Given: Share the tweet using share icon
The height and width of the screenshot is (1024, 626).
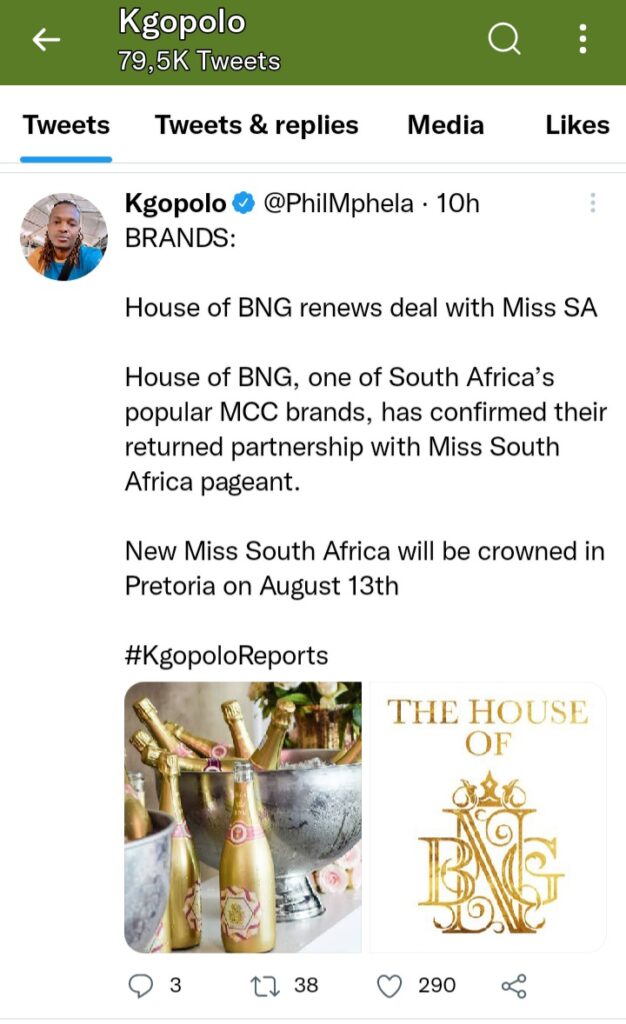Looking at the screenshot, I should tap(513, 986).
